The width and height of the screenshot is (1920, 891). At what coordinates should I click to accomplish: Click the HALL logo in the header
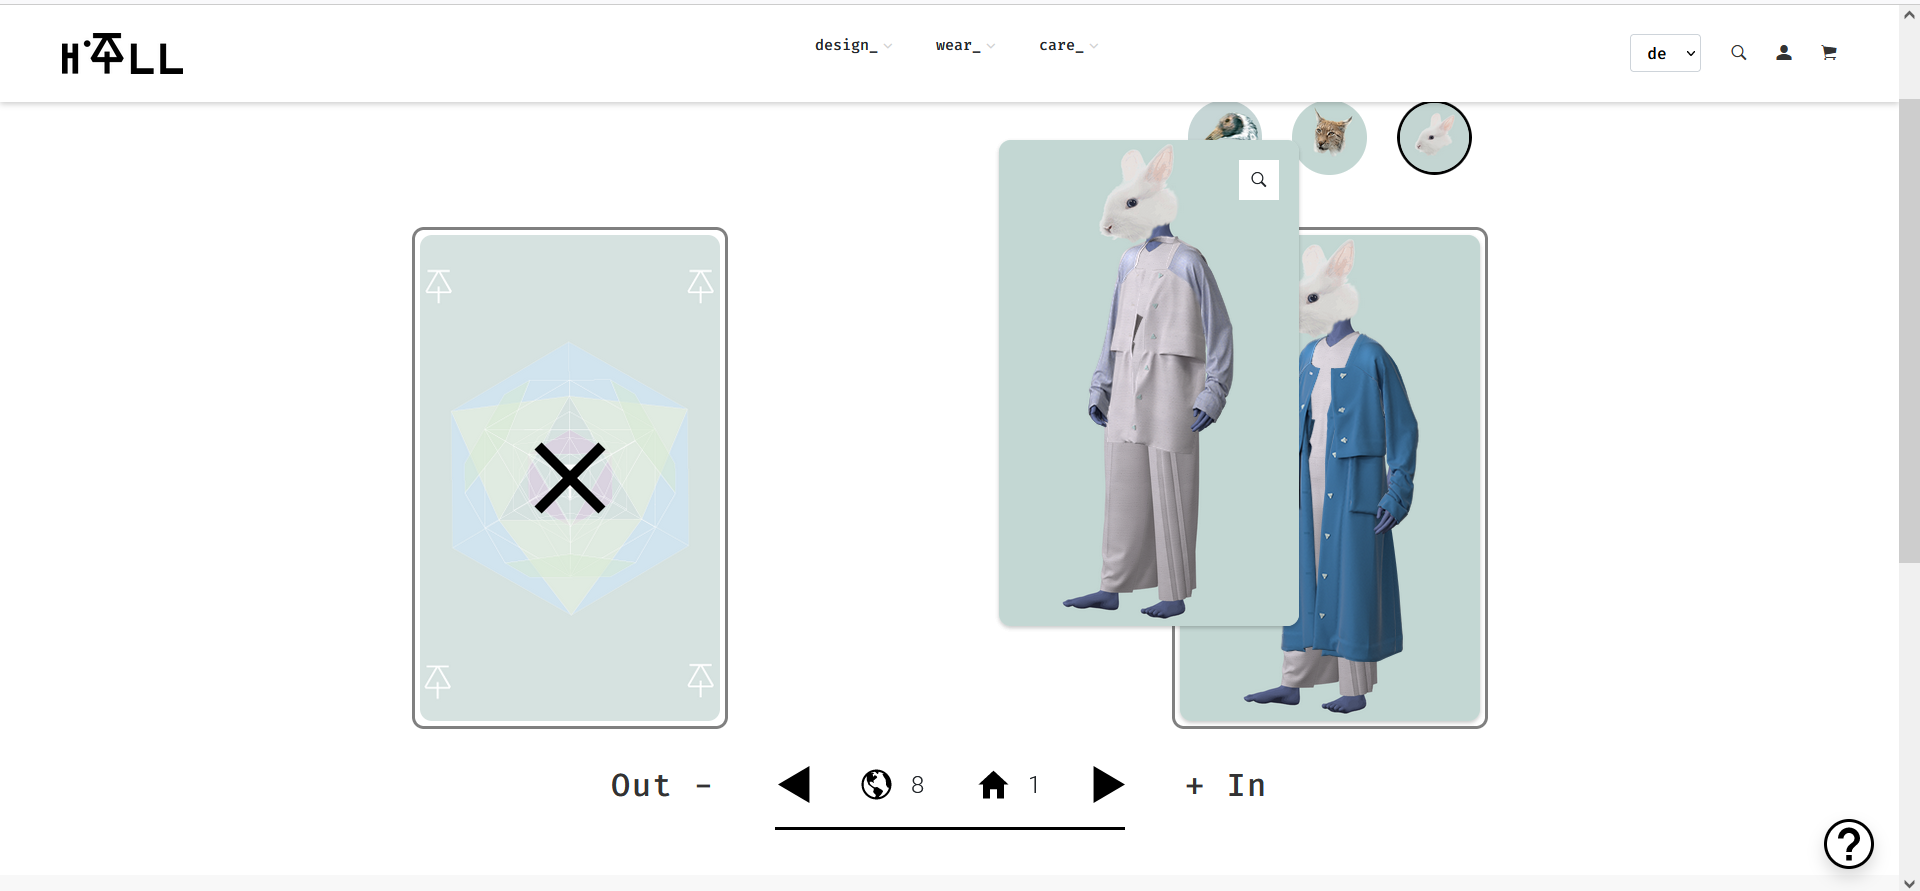(x=122, y=54)
